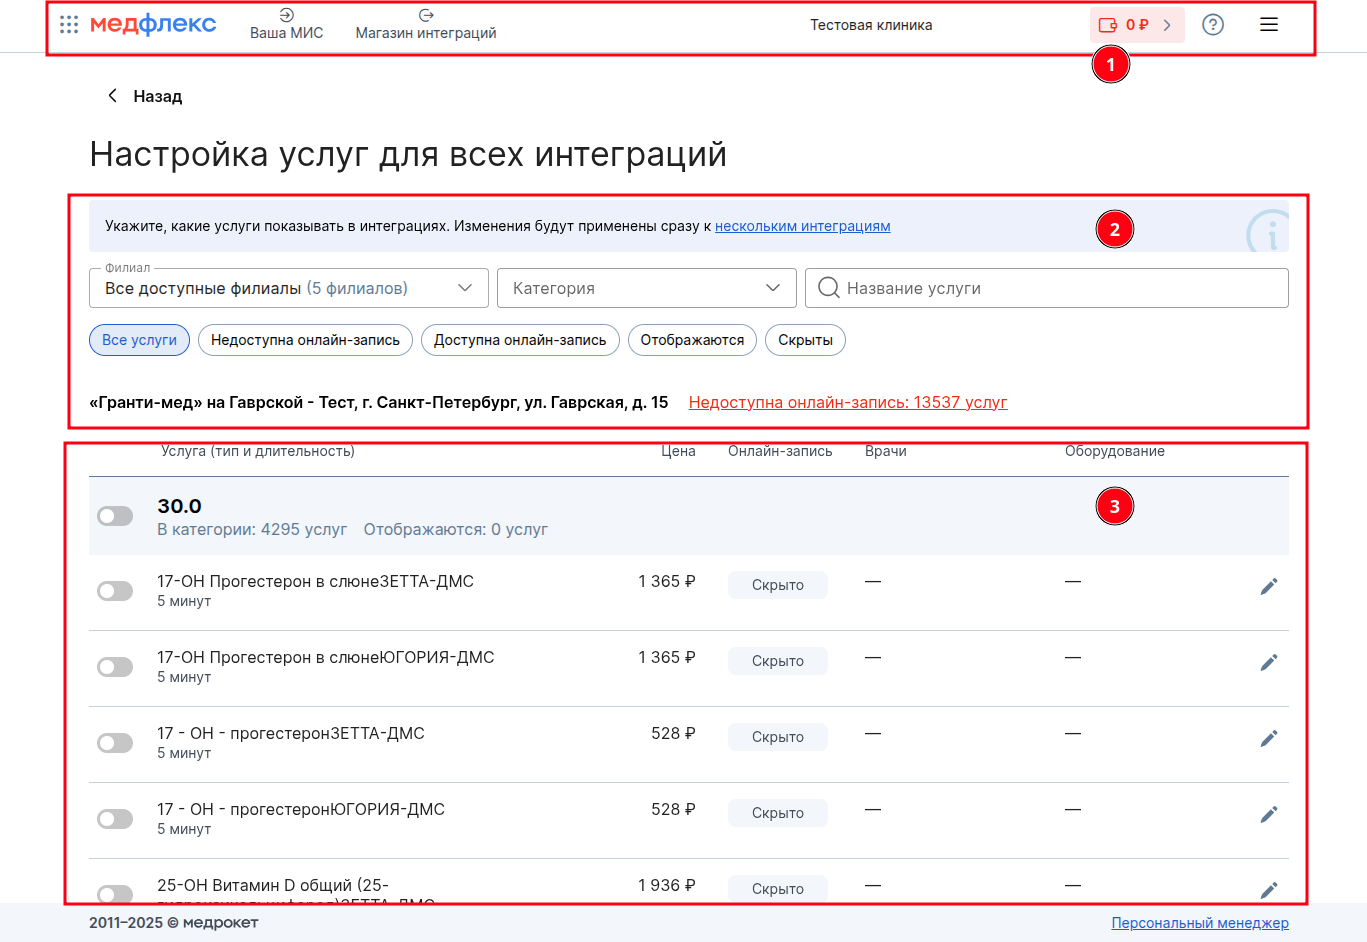Toggle 17-OH Прогестерон в слюнеЗЕТТА-ДМС switch
This screenshot has width=1367, height=942.
pyautogui.click(x=115, y=591)
